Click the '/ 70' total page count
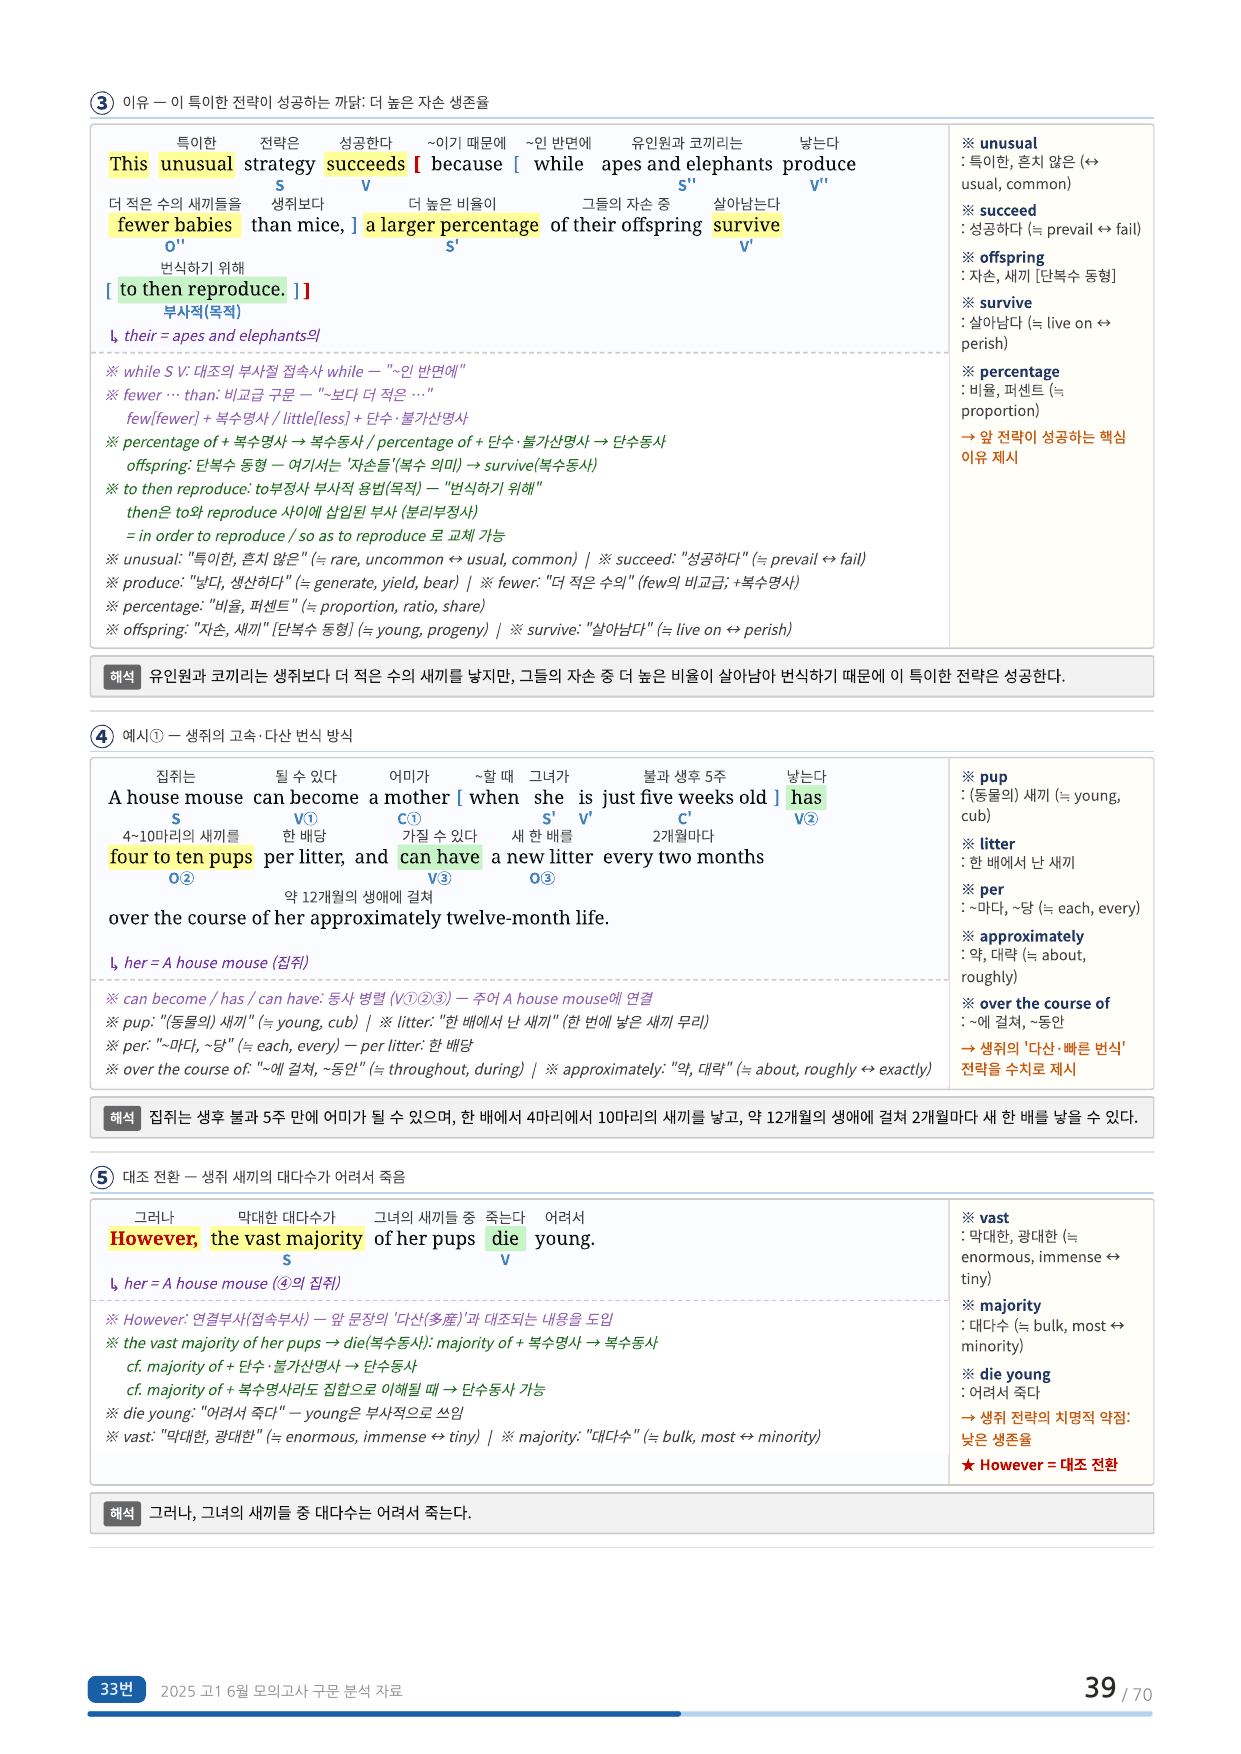1241x1754 pixels. [1137, 1694]
